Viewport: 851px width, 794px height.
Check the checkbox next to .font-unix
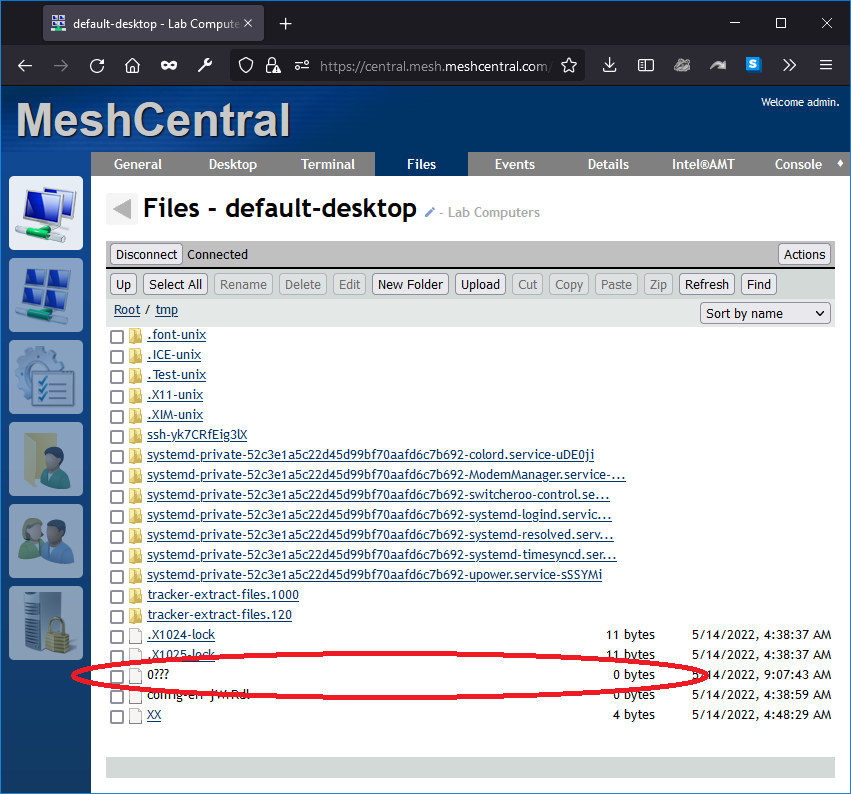pyautogui.click(x=117, y=336)
